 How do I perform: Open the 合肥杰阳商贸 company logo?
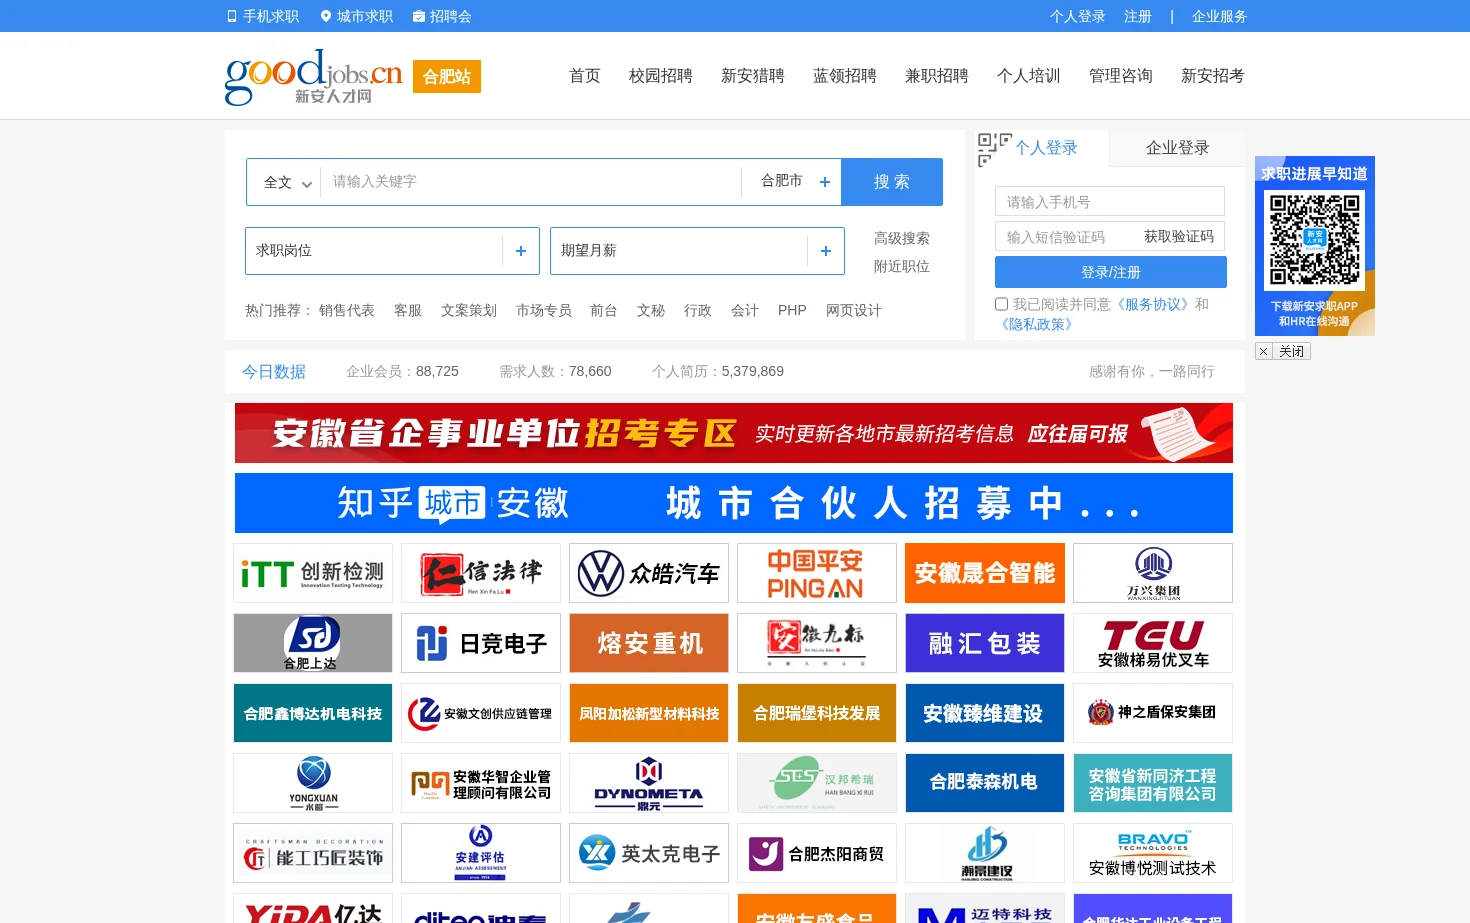click(x=817, y=853)
